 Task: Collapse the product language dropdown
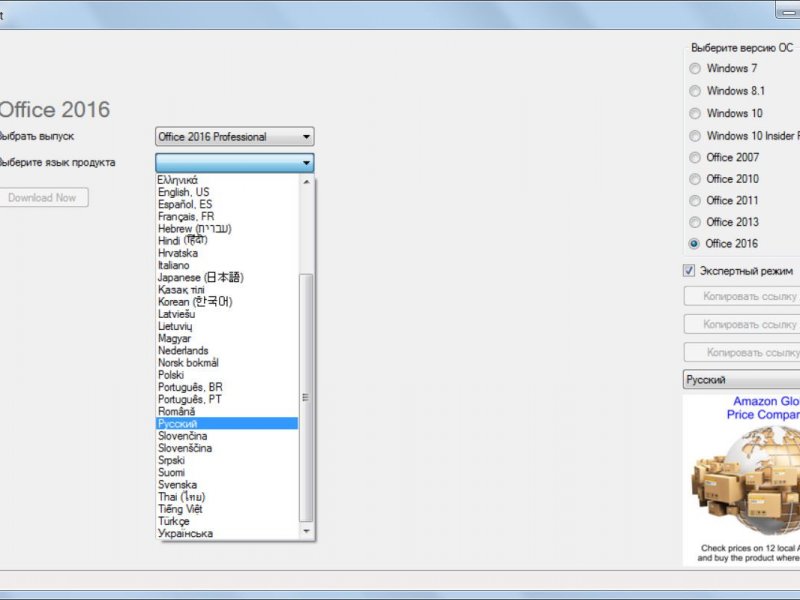pos(235,163)
